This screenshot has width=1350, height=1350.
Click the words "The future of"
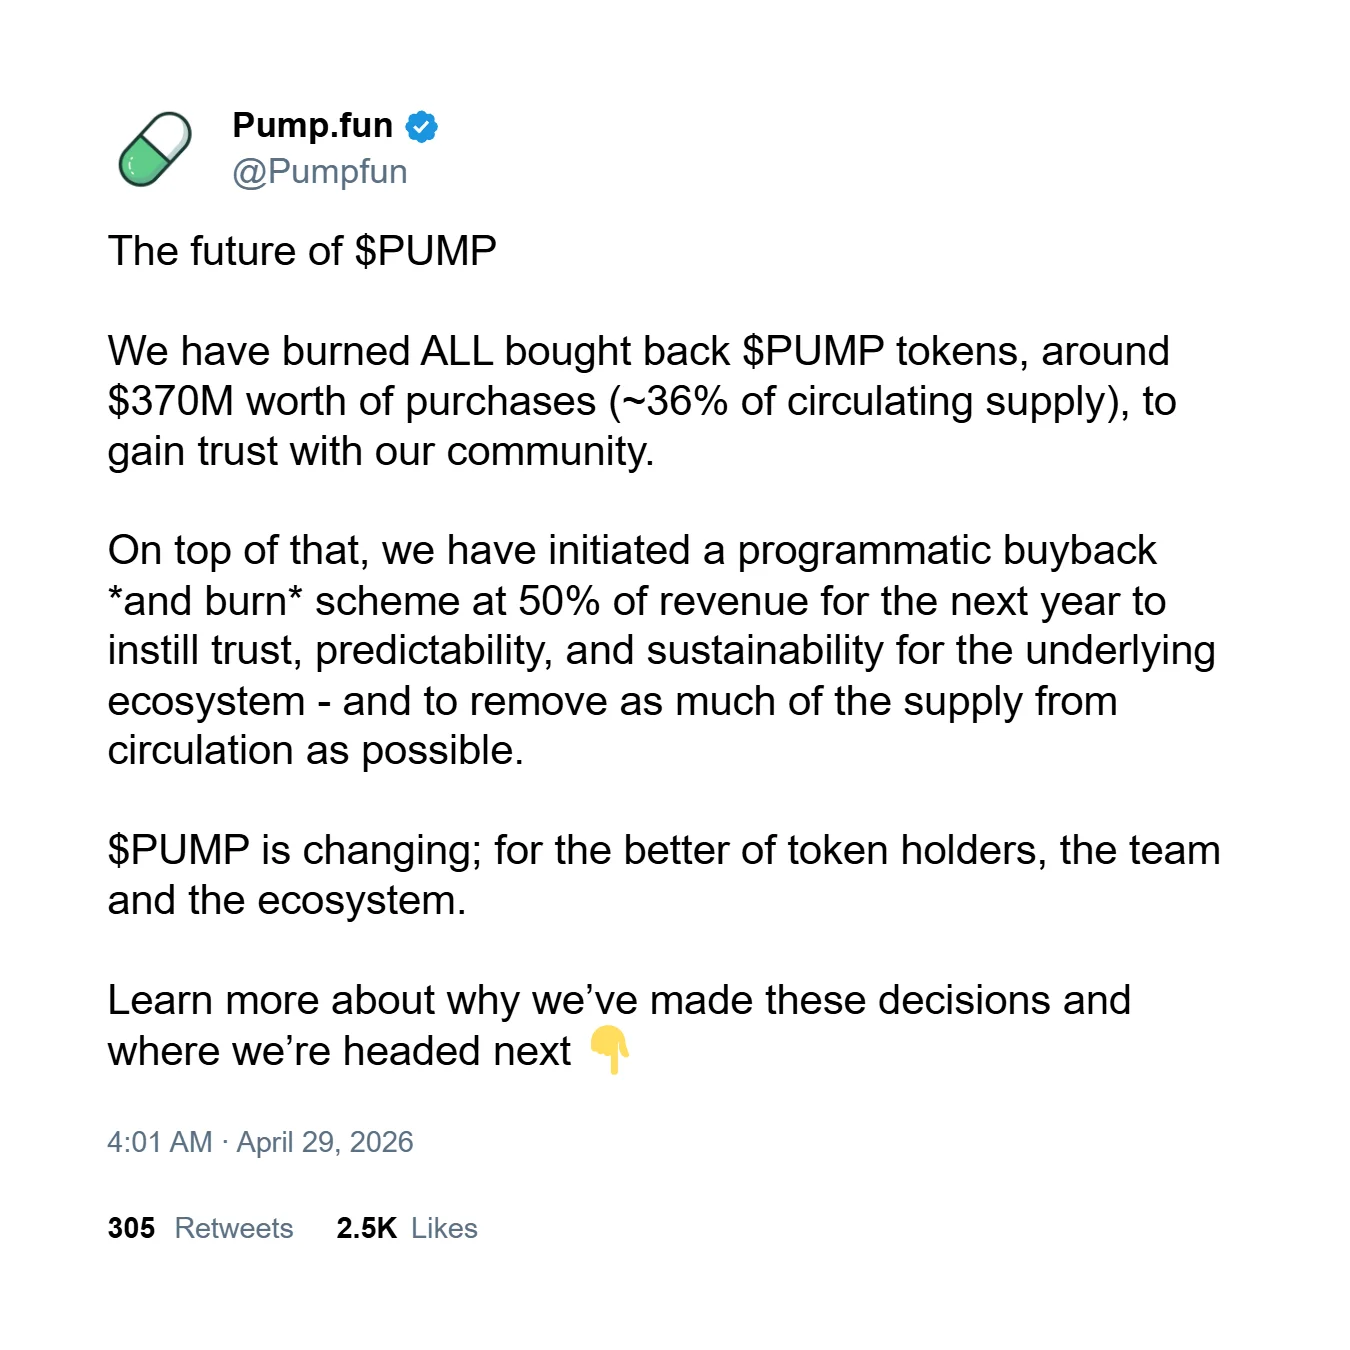(x=225, y=251)
